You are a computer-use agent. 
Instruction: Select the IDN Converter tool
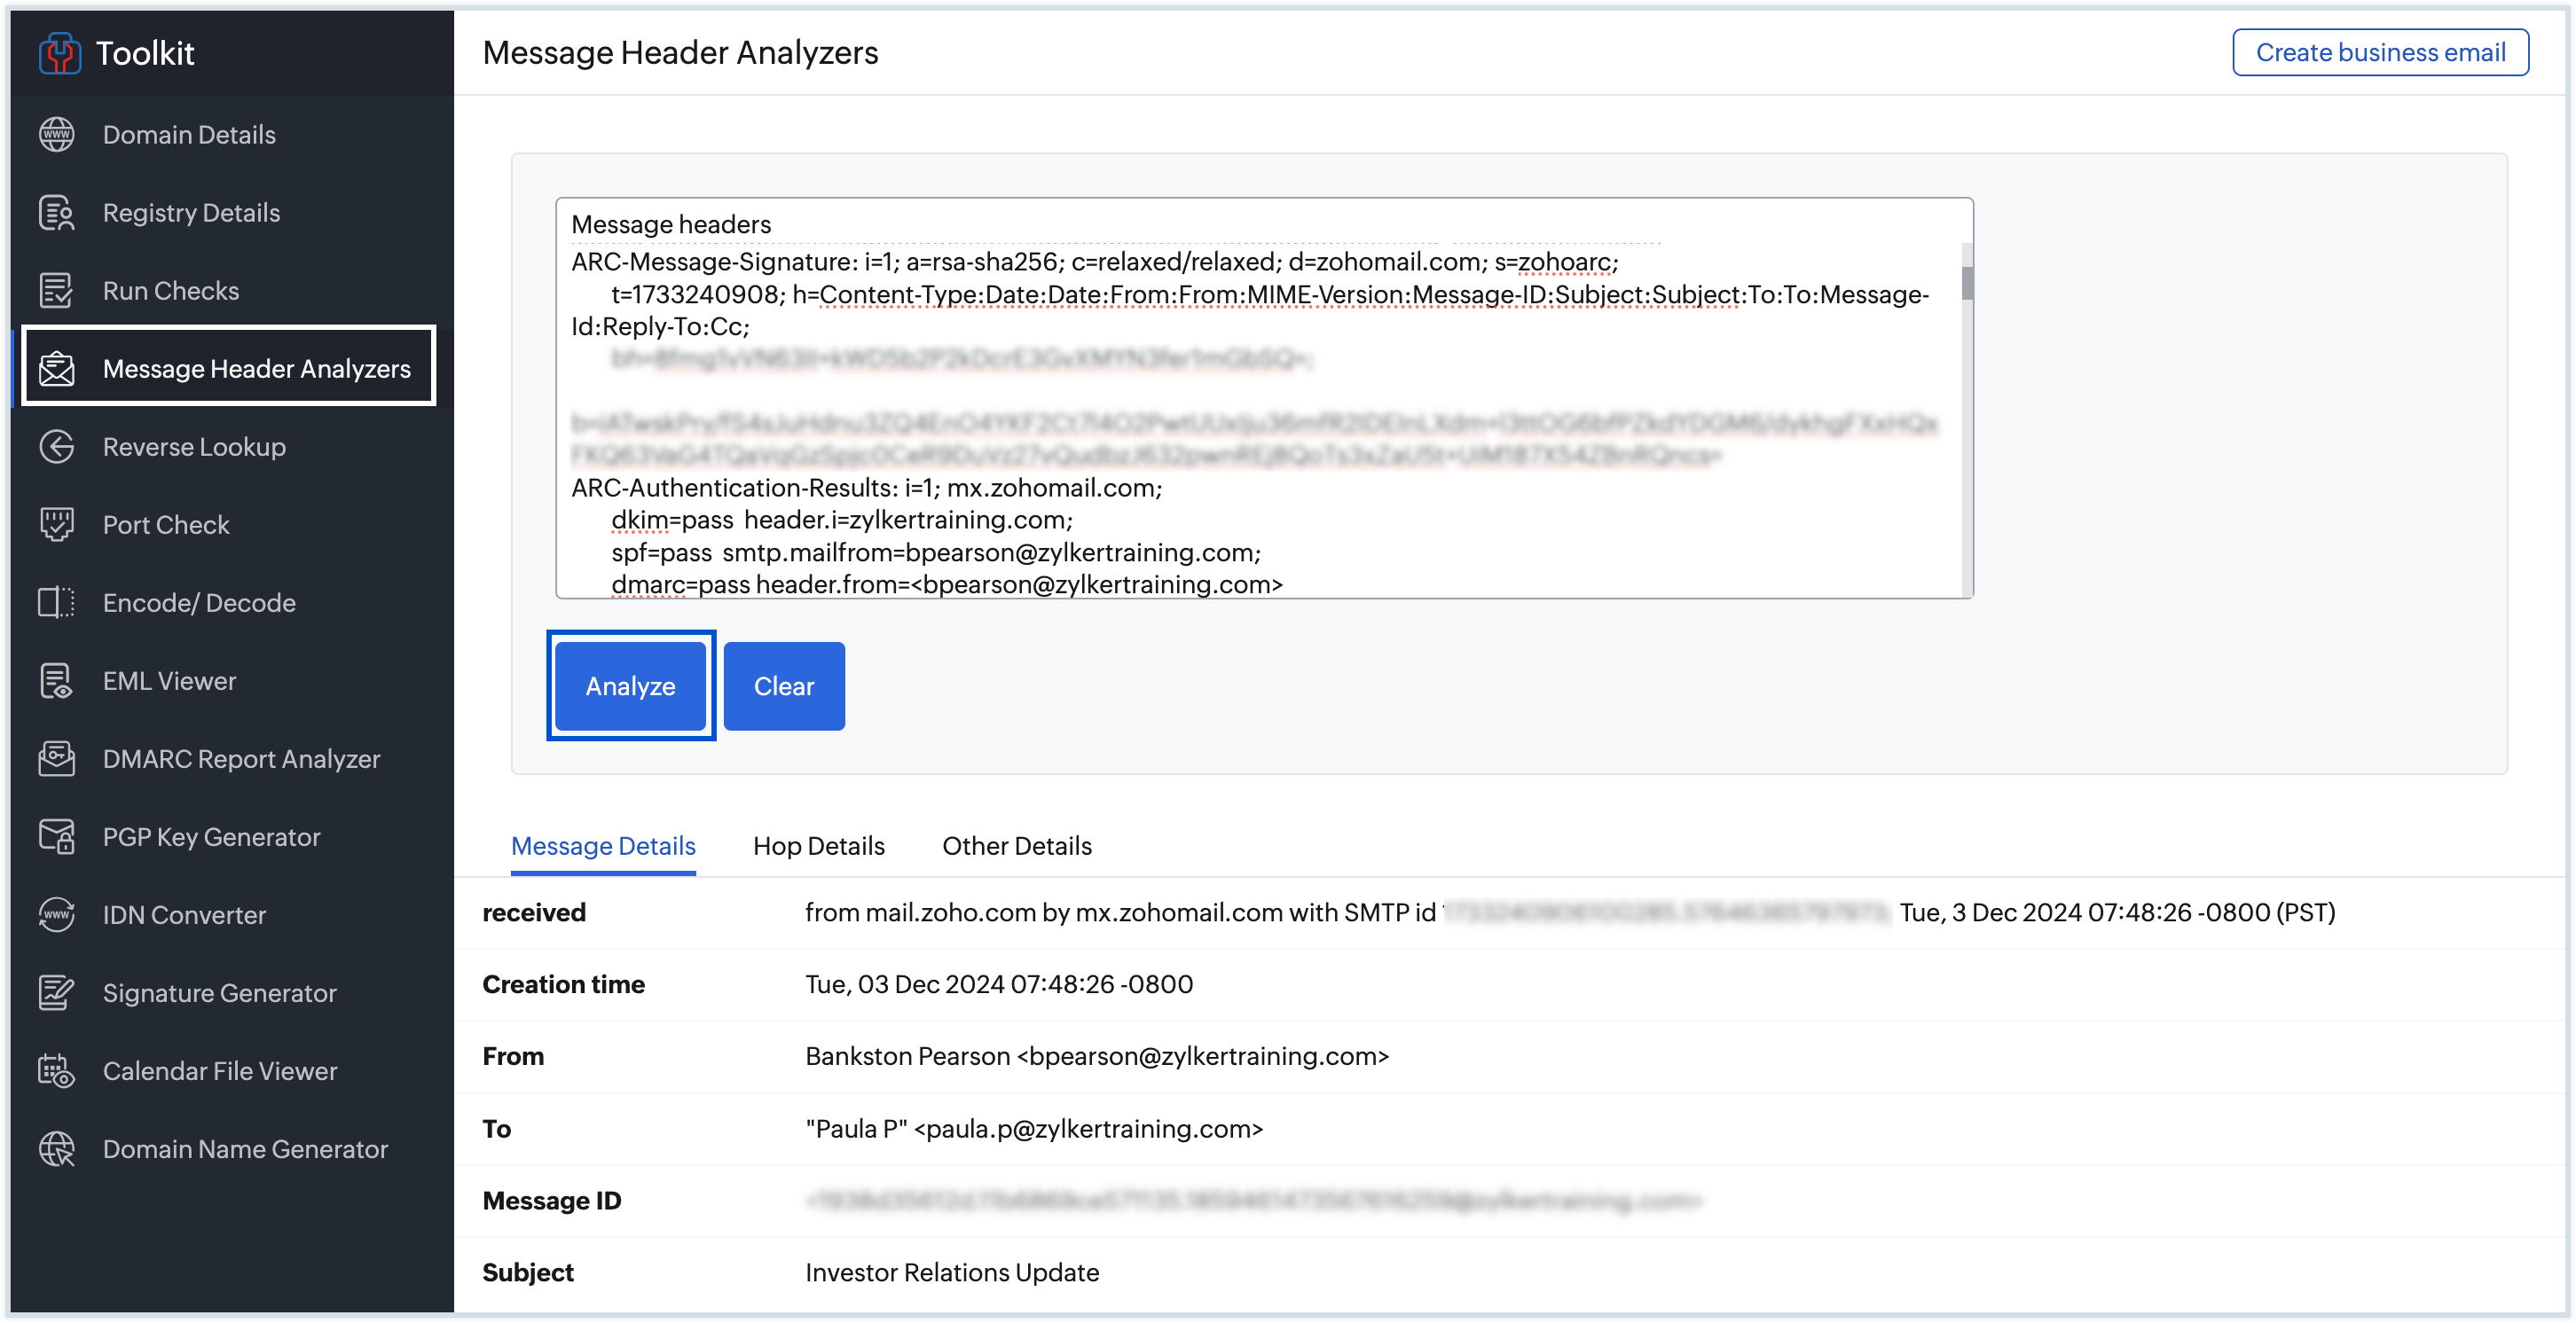[184, 914]
